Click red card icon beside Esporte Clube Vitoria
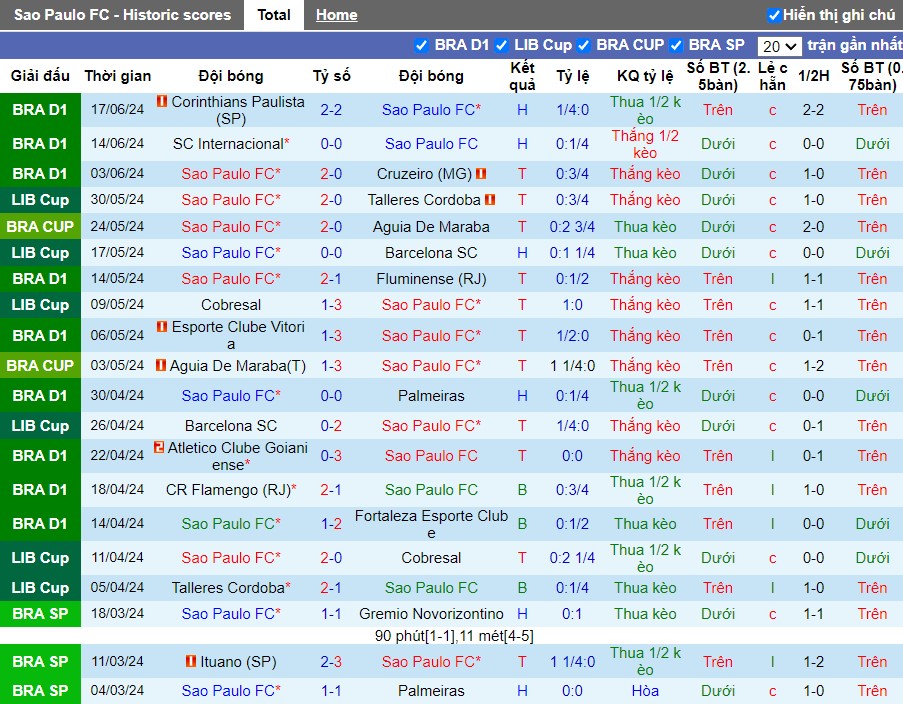Screen dimensions: 903x704 pyautogui.click(x=162, y=327)
